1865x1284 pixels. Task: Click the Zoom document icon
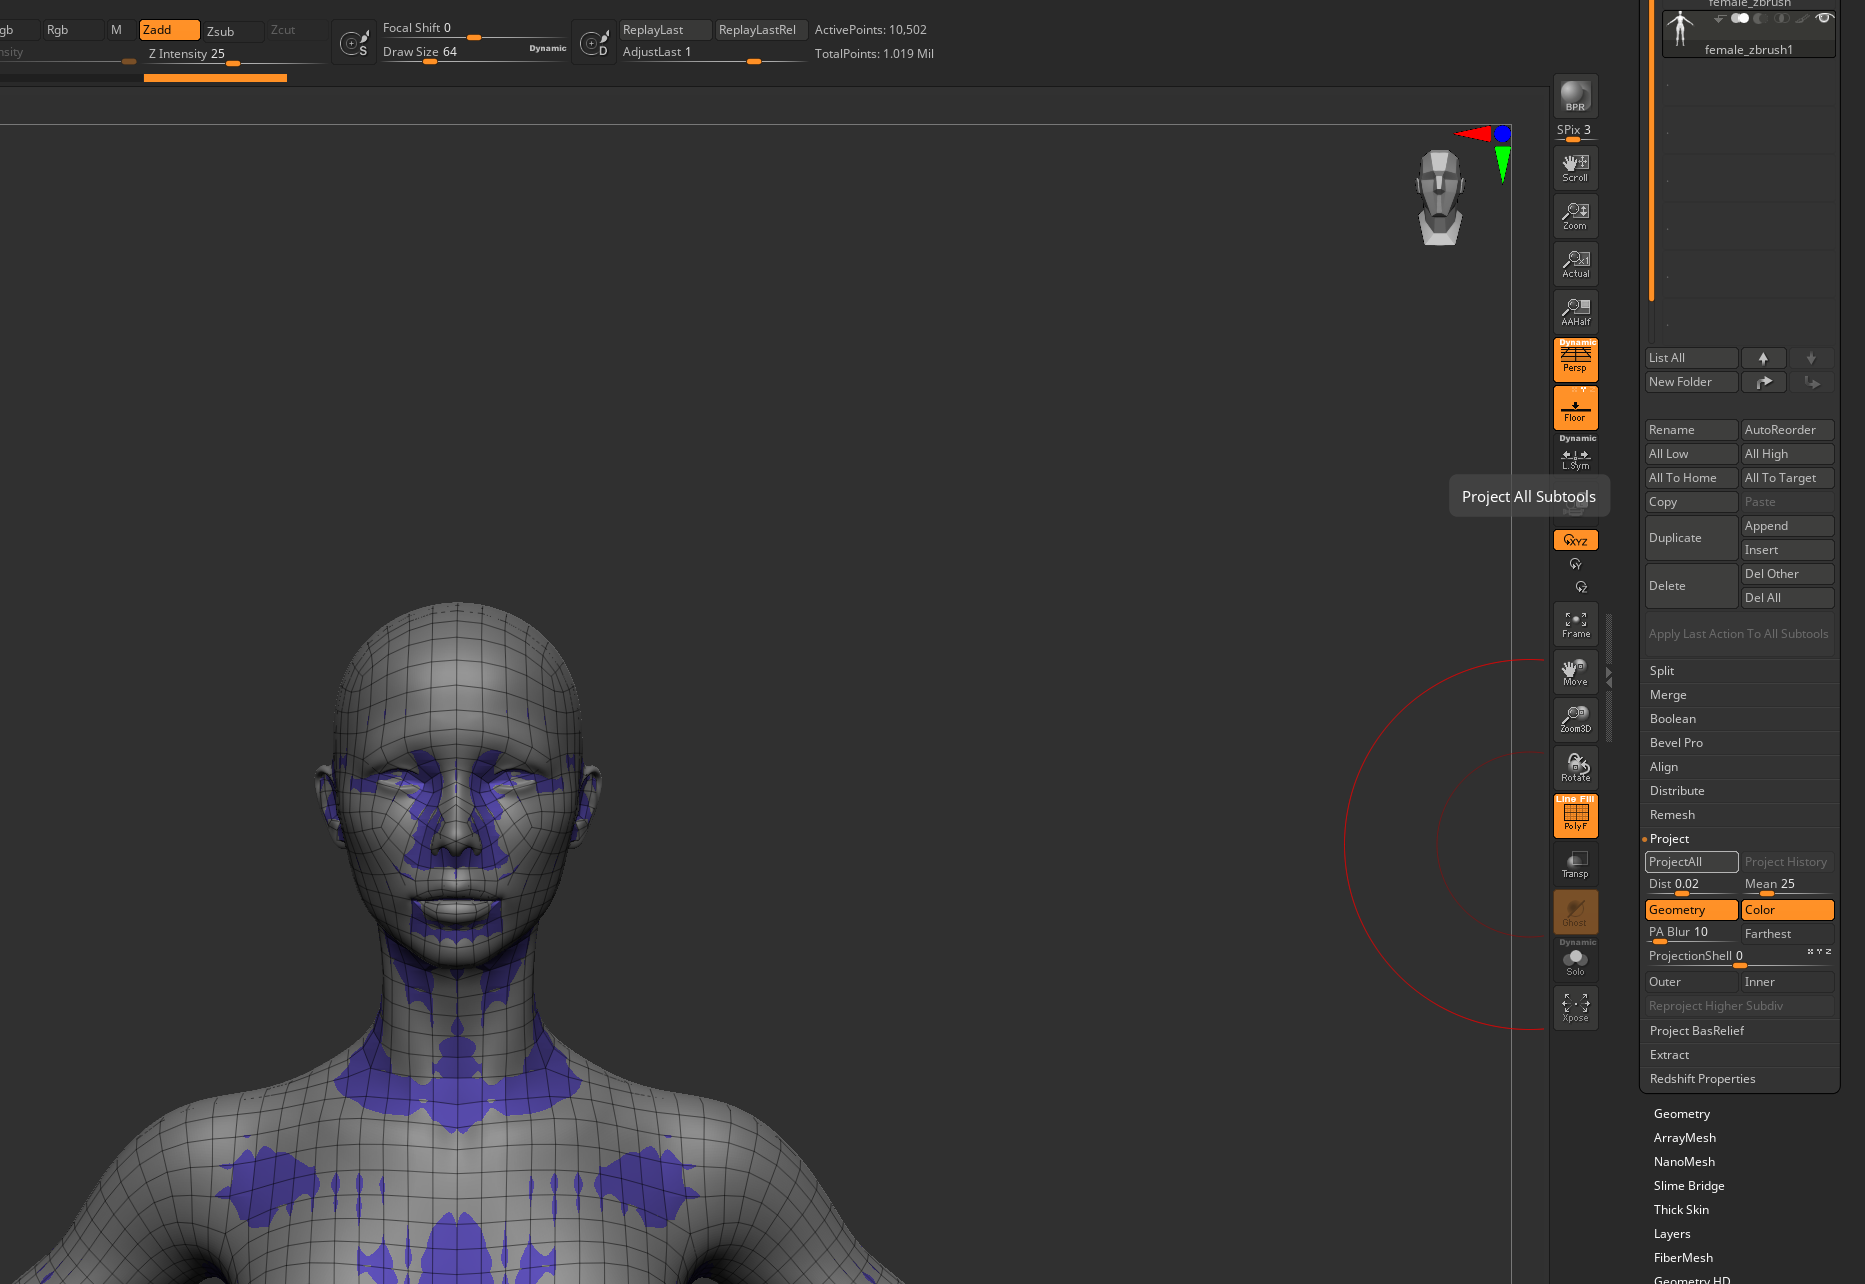pyautogui.click(x=1575, y=216)
